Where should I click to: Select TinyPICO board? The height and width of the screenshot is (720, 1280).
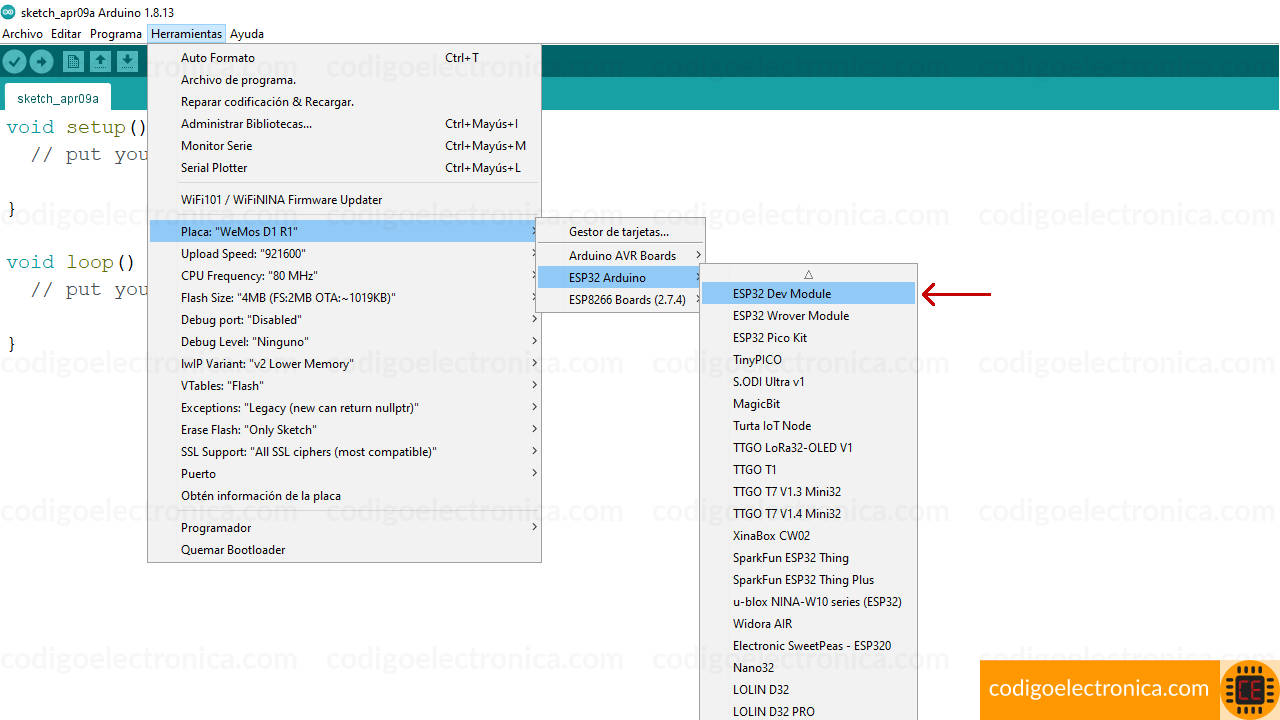click(808, 360)
